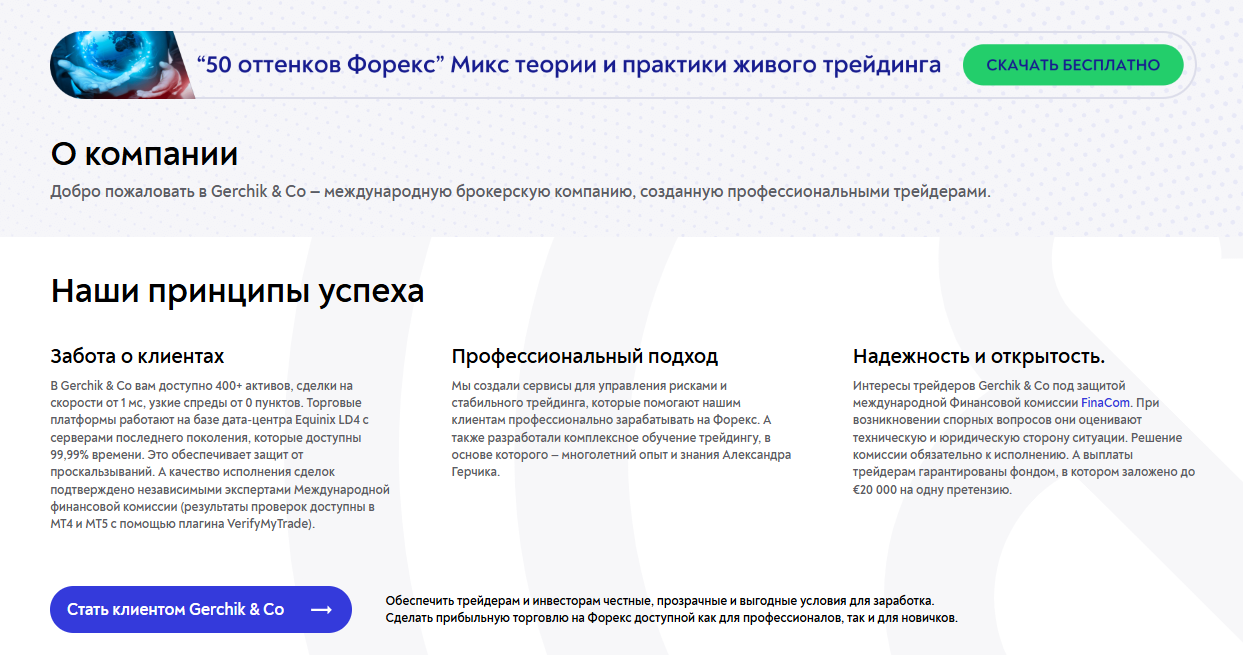Click the «О компании» heading
Viewport: 1243px width, 655px height.
pos(144,154)
